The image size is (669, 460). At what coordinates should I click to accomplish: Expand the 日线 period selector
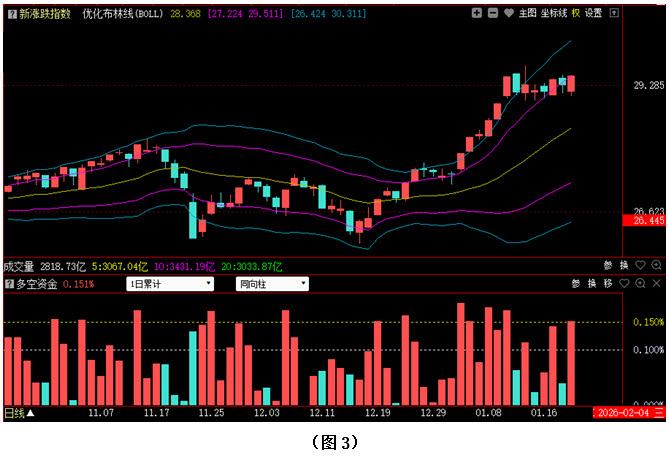(x=19, y=412)
